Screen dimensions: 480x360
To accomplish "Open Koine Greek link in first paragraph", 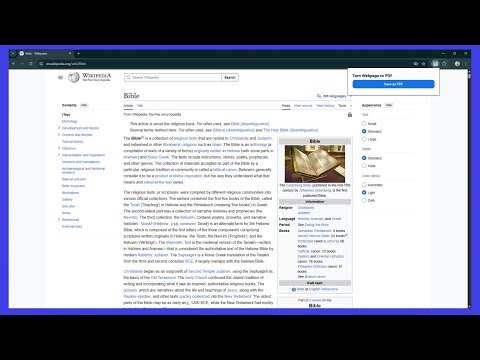I will 159,157.
